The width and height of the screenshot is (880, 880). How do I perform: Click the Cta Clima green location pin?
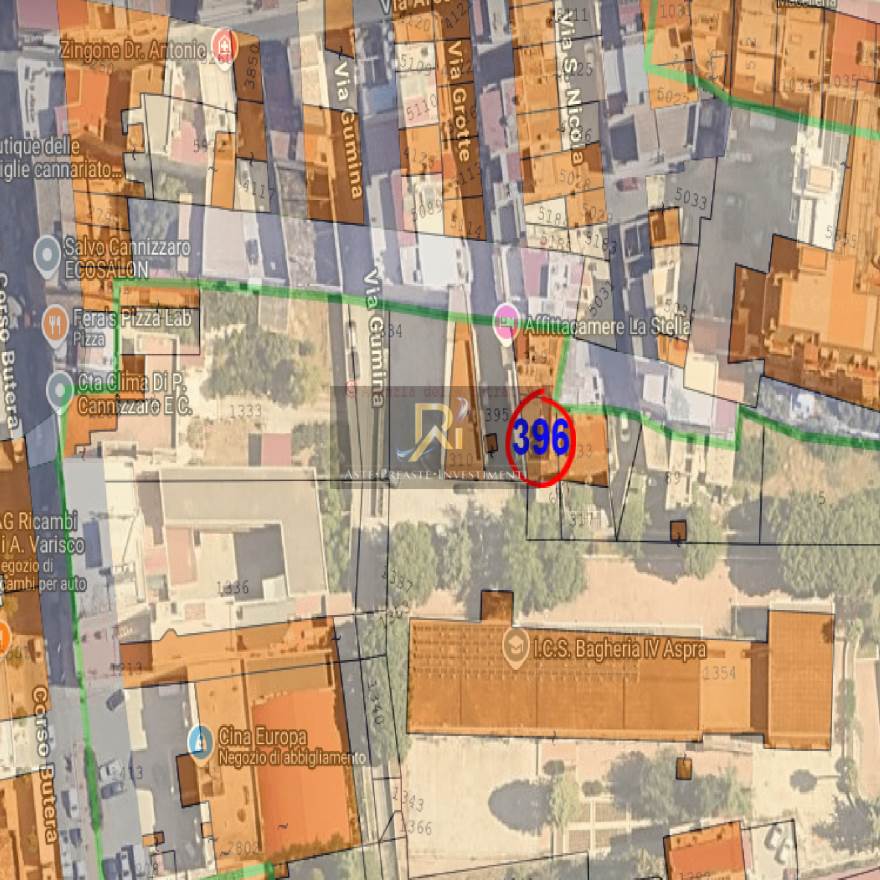click(59, 391)
